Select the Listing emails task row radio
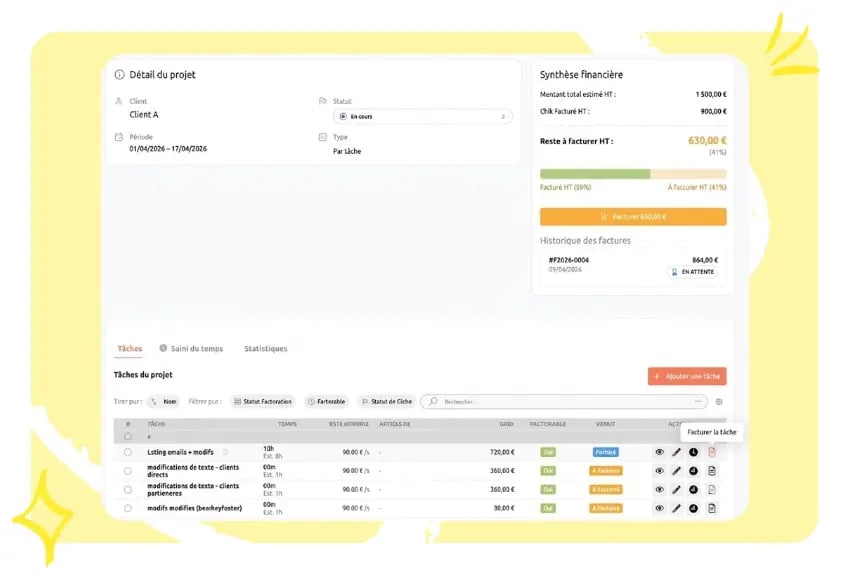 pyautogui.click(x=128, y=452)
